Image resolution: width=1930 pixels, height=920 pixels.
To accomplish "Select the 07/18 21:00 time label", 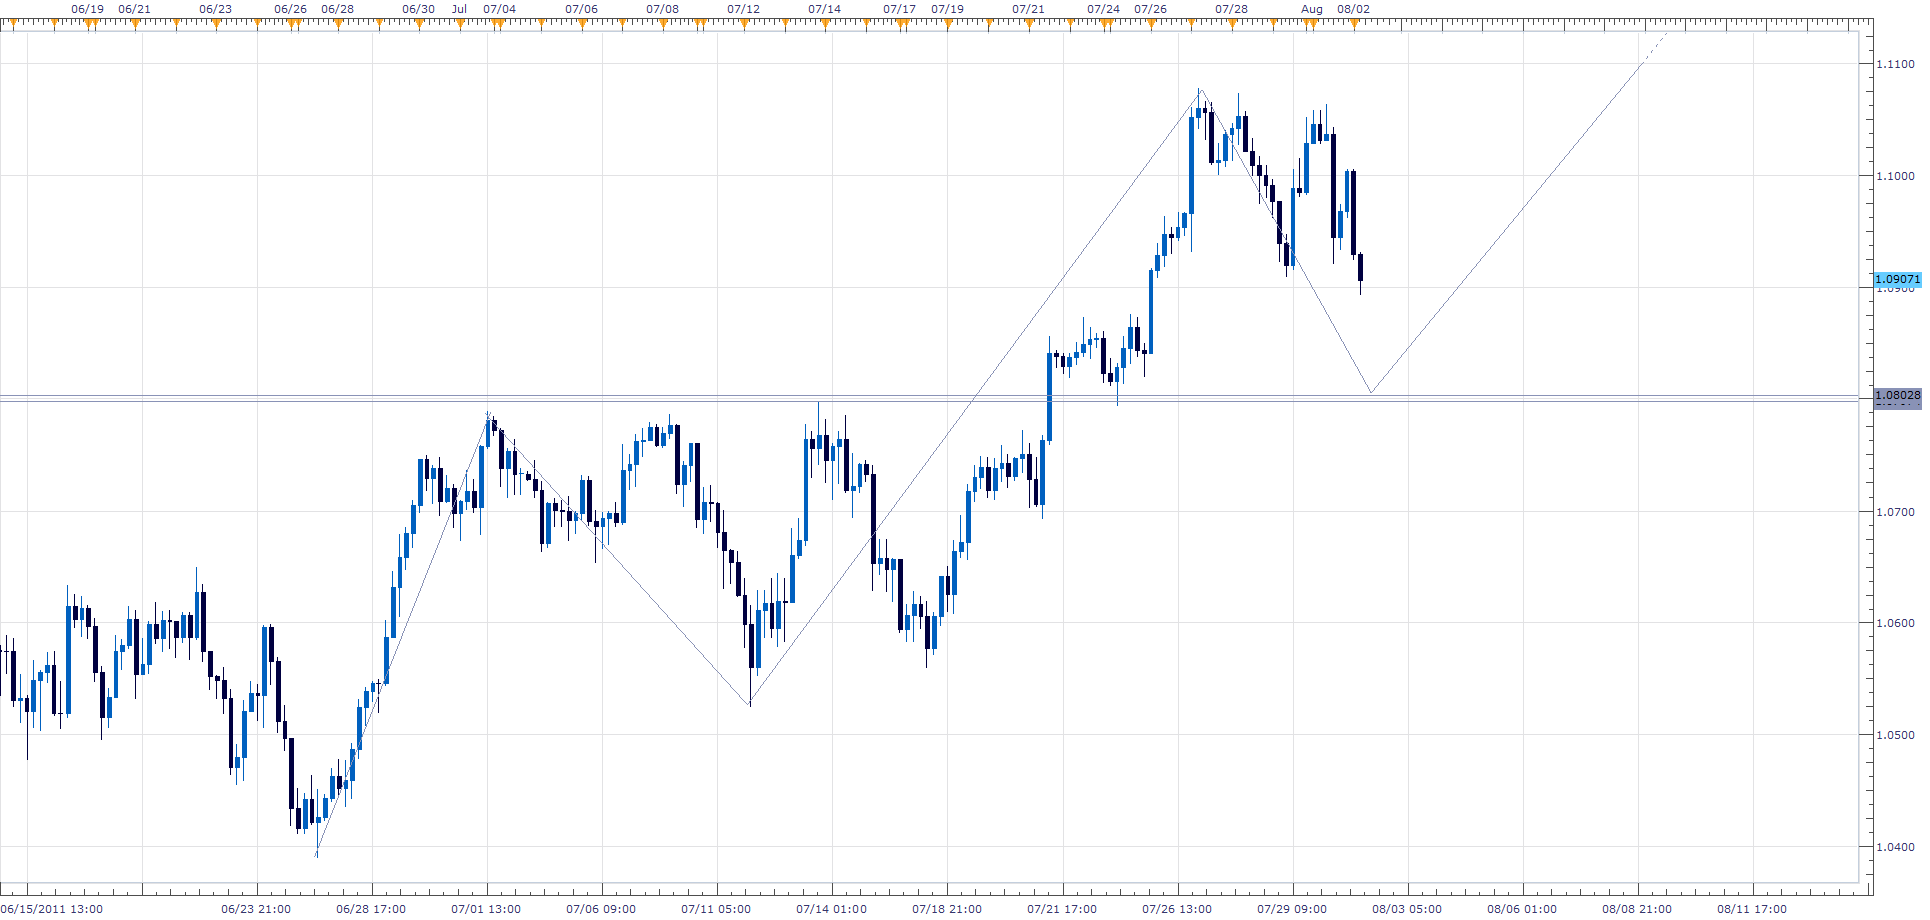I will 947,909.
